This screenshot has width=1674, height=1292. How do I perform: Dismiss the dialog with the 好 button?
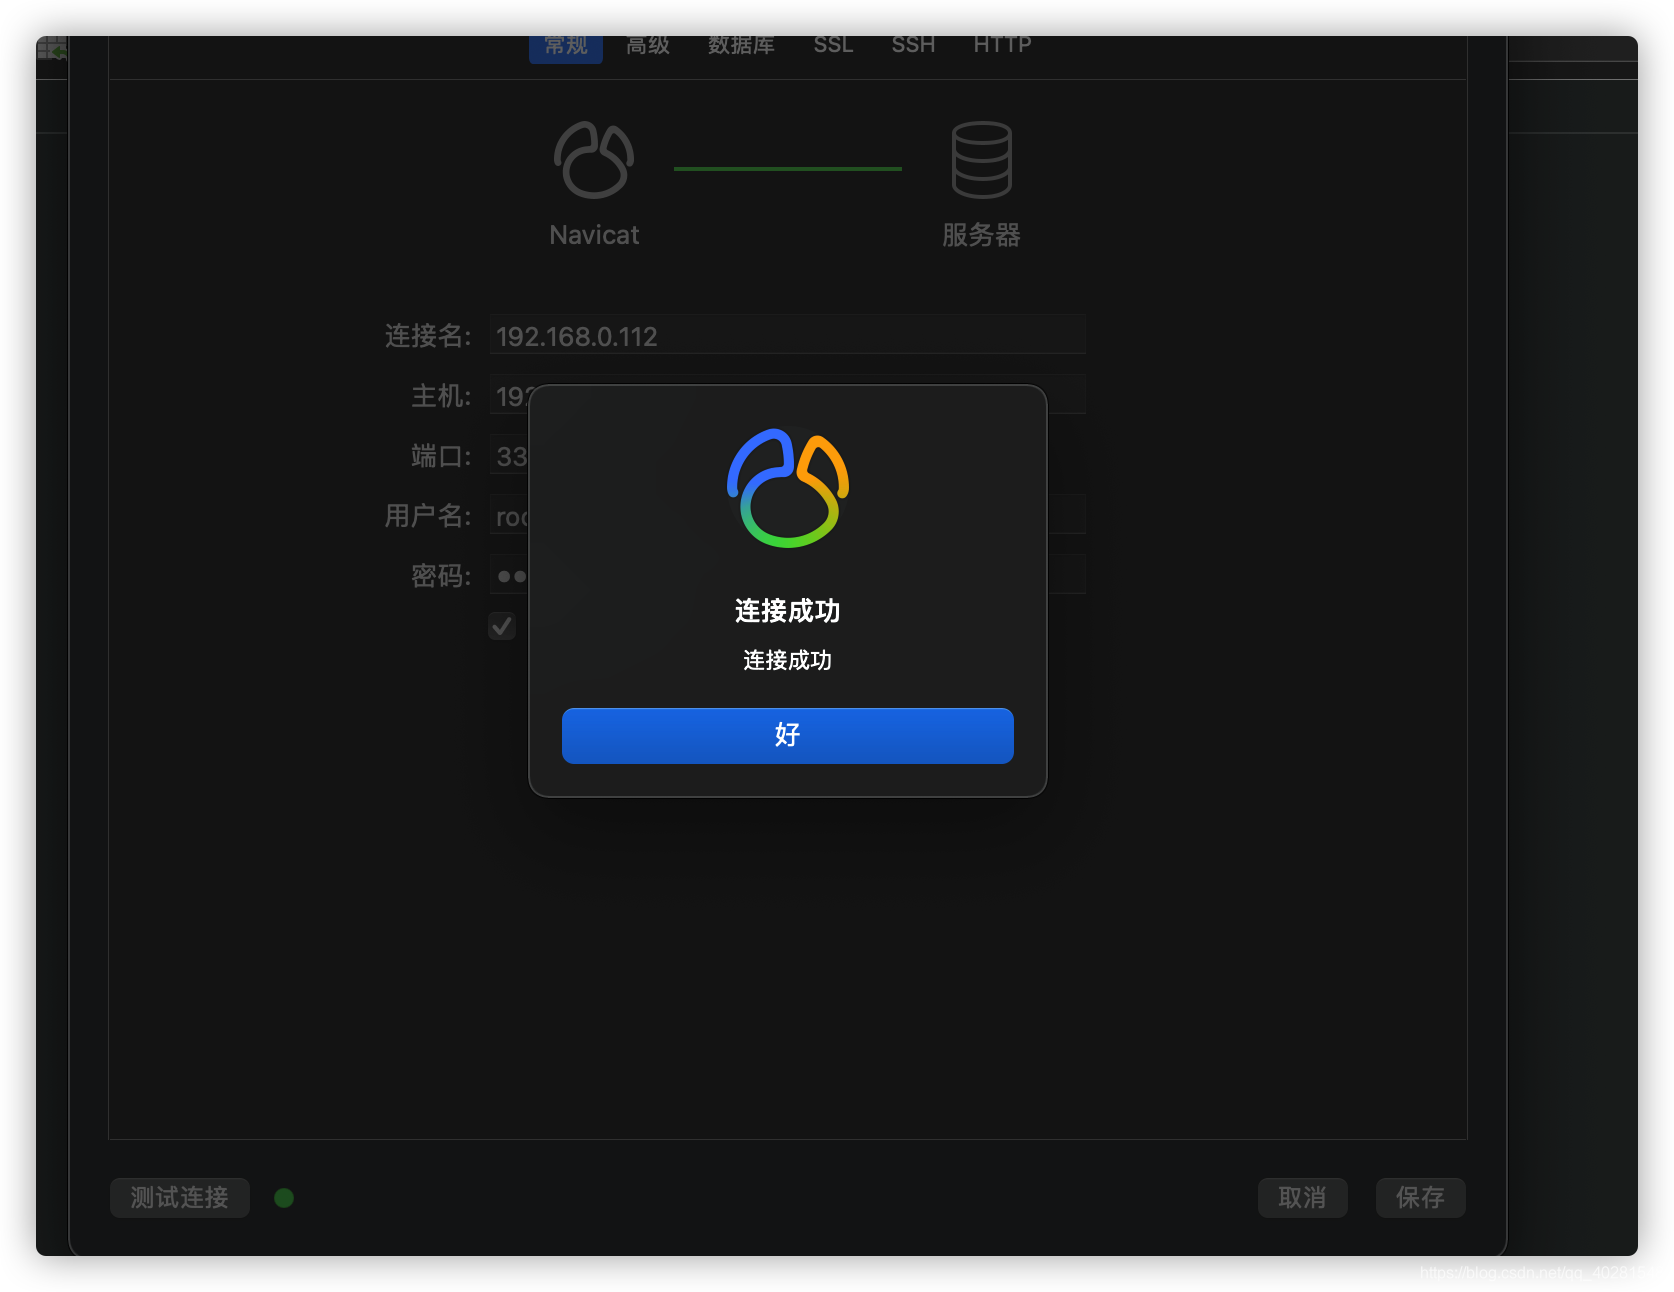[787, 735]
